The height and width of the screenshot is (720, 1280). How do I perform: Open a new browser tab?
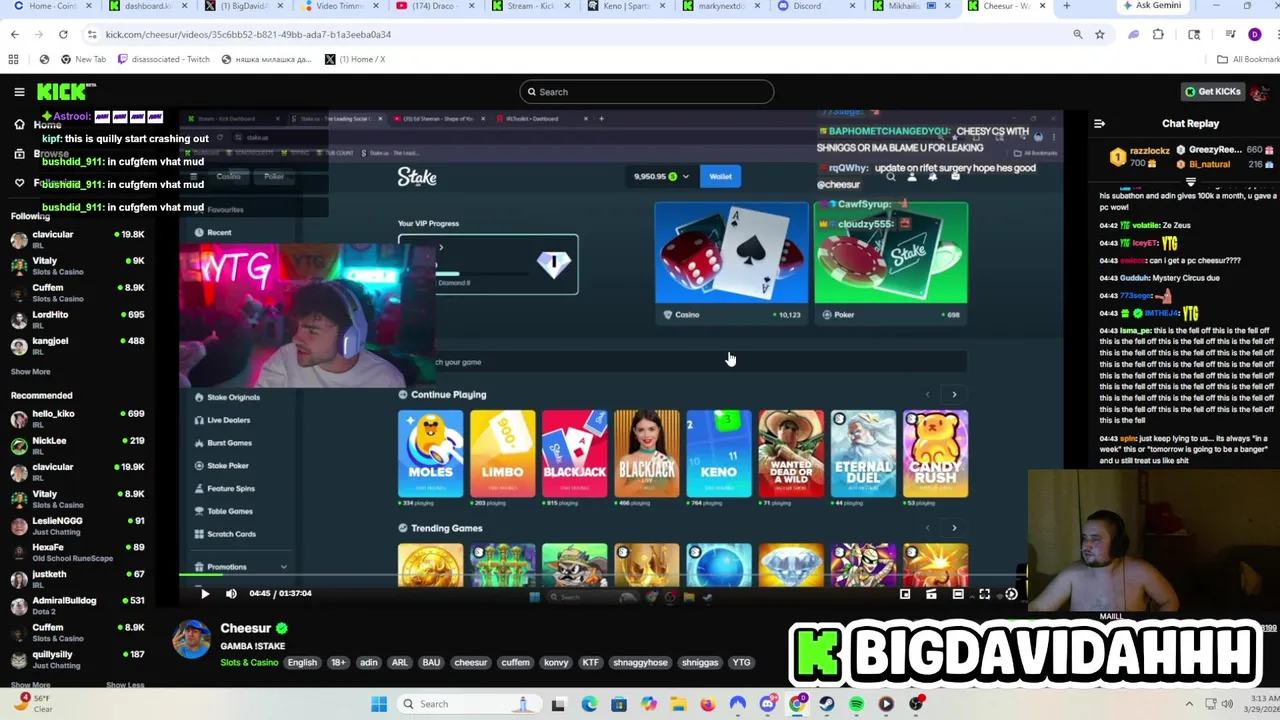click(x=1066, y=6)
